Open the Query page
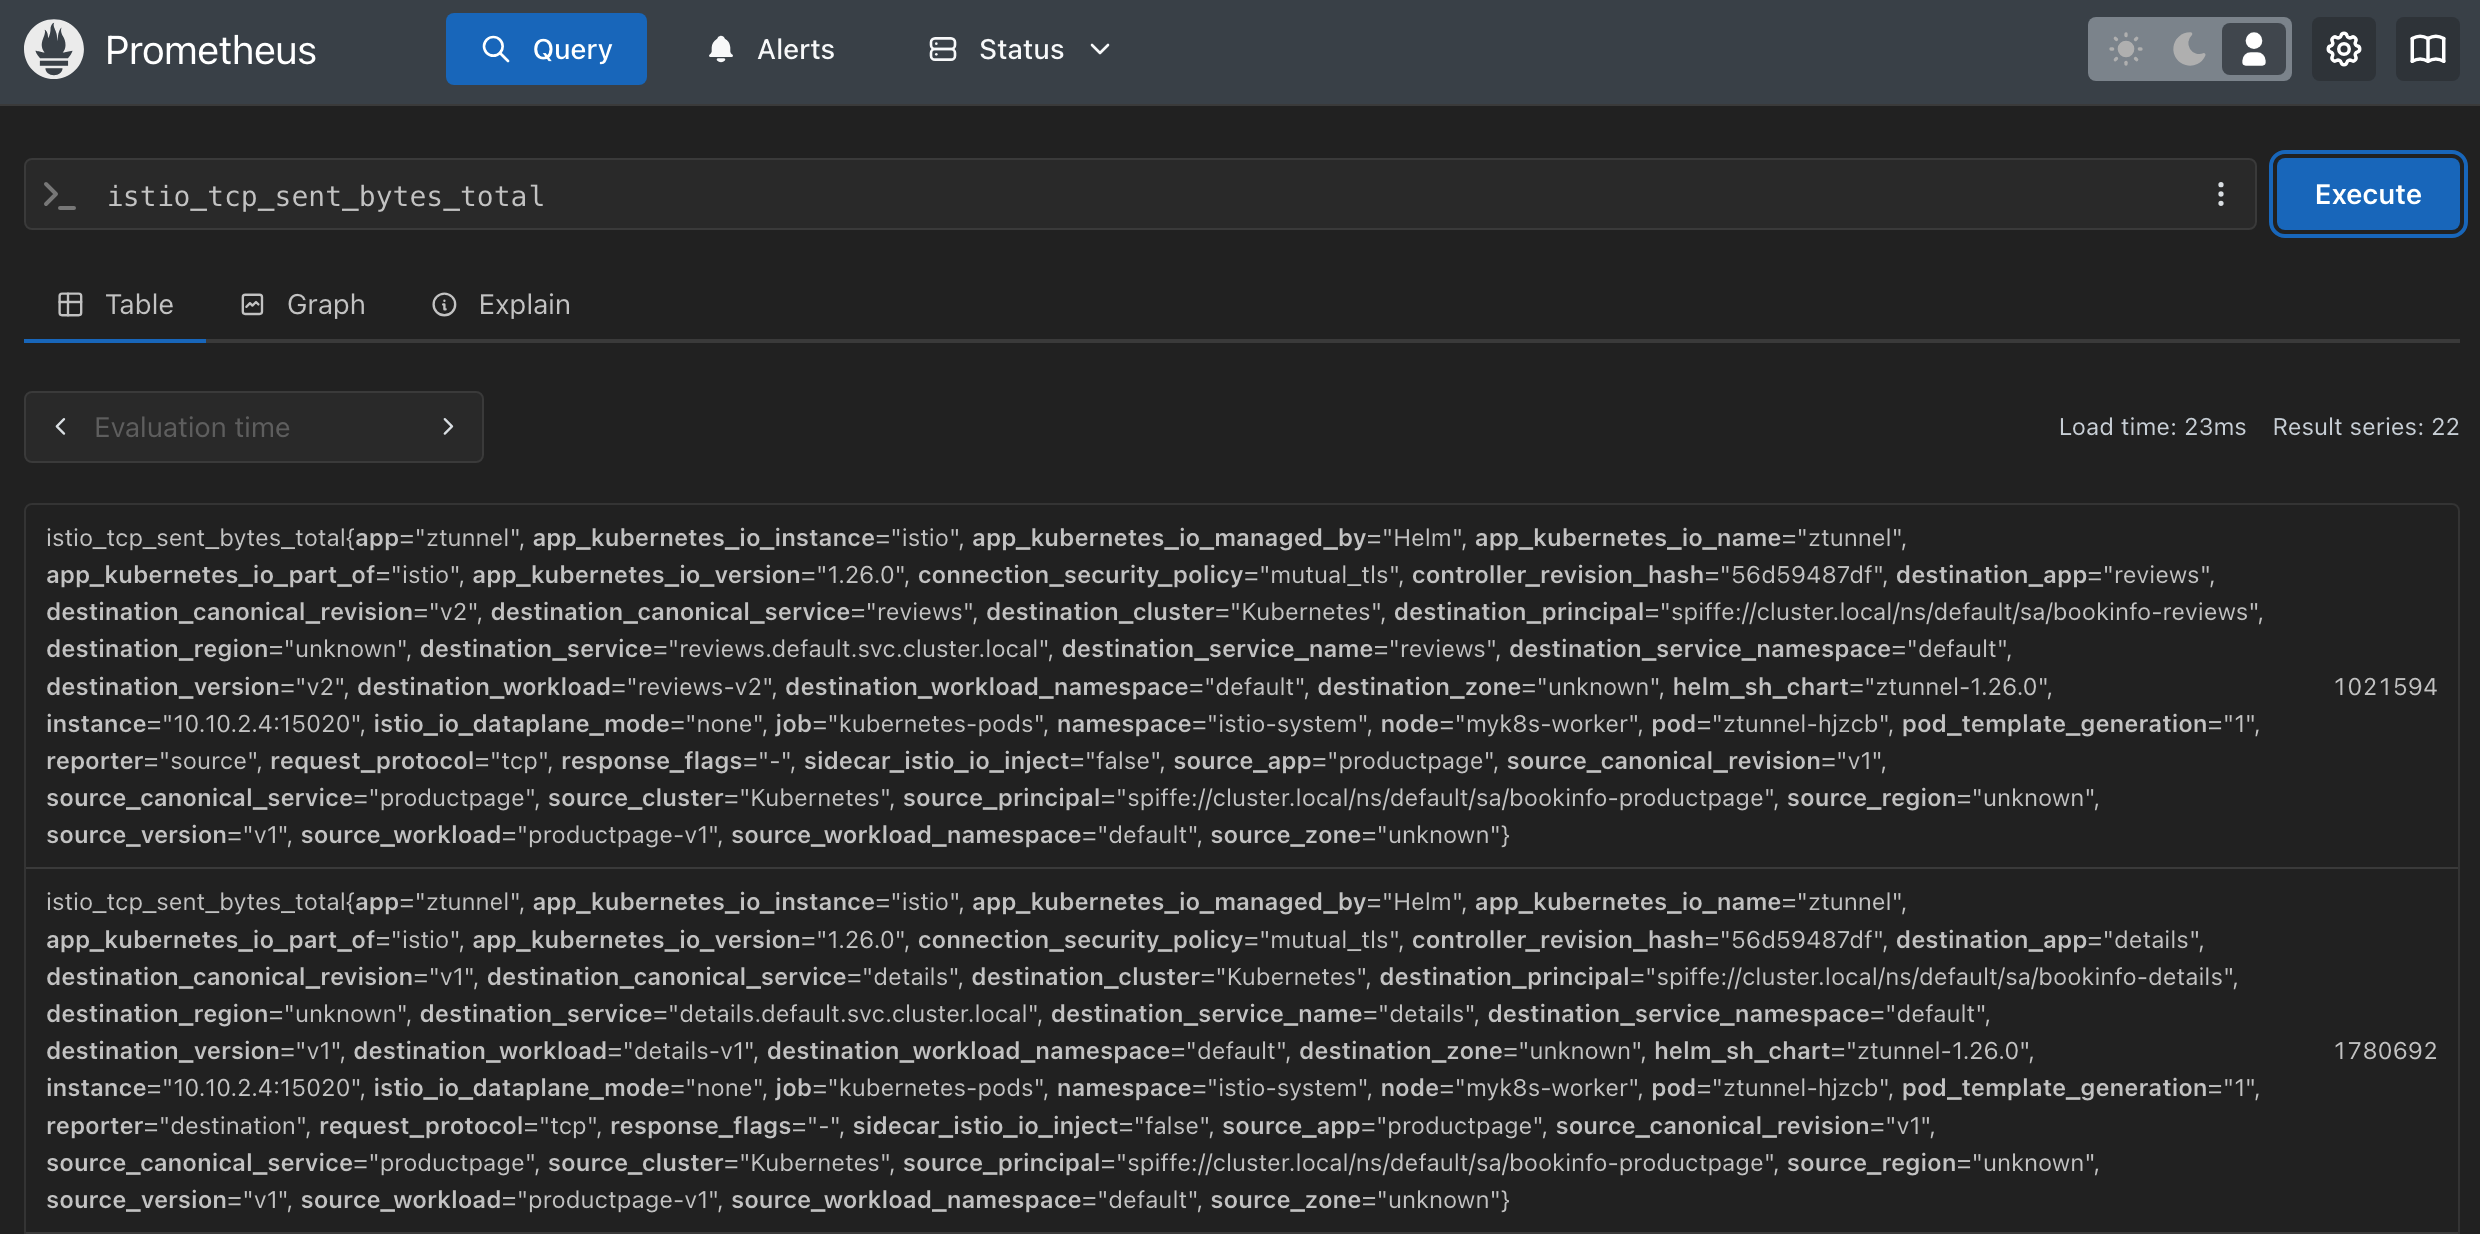The width and height of the screenshot is (2480, 1234). coord(546,49)
